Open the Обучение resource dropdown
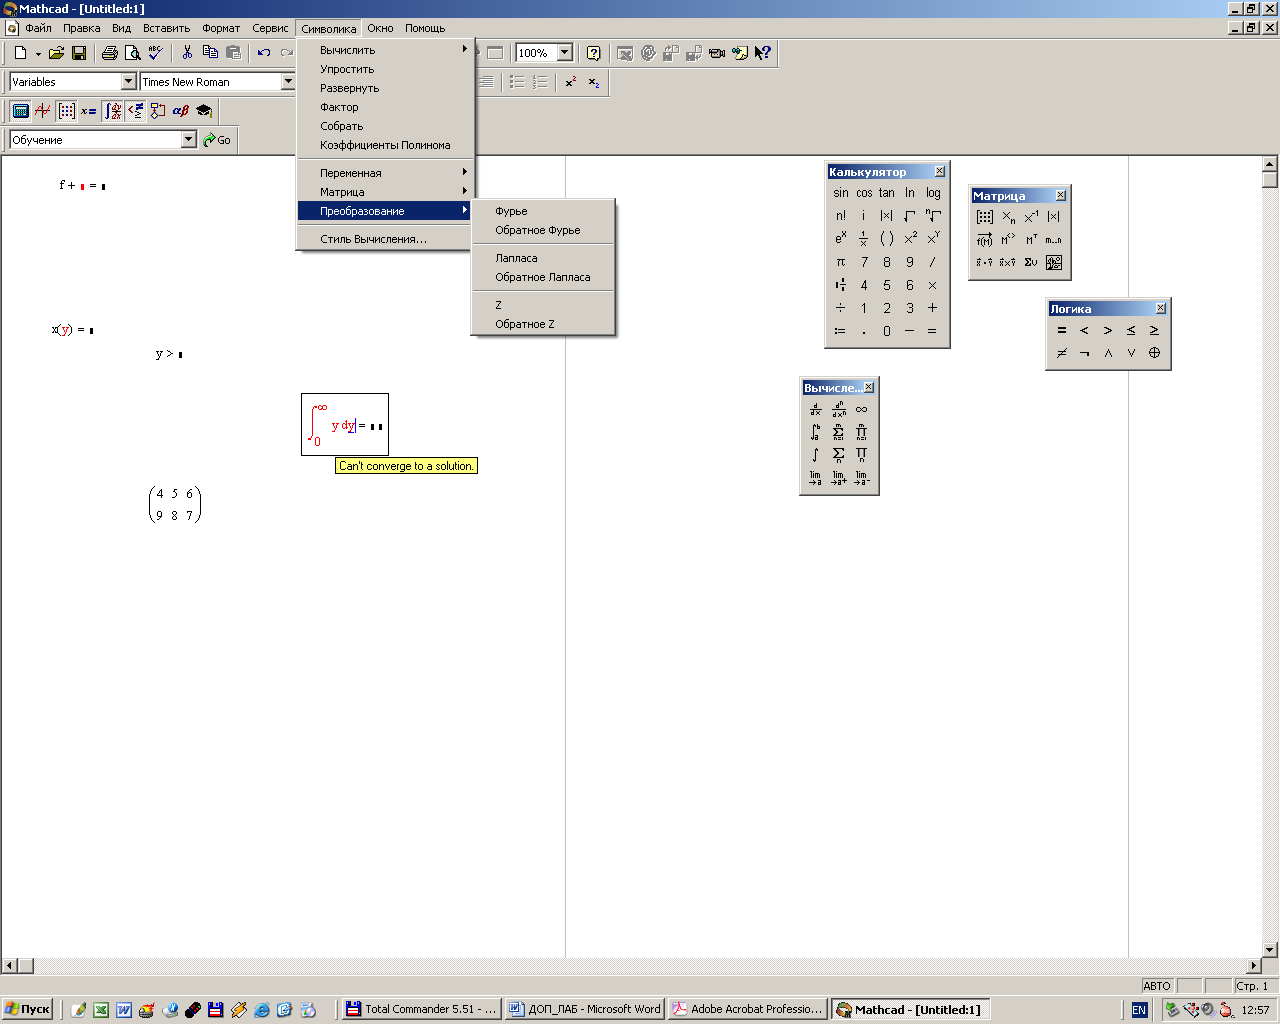 tap(189, 140)
